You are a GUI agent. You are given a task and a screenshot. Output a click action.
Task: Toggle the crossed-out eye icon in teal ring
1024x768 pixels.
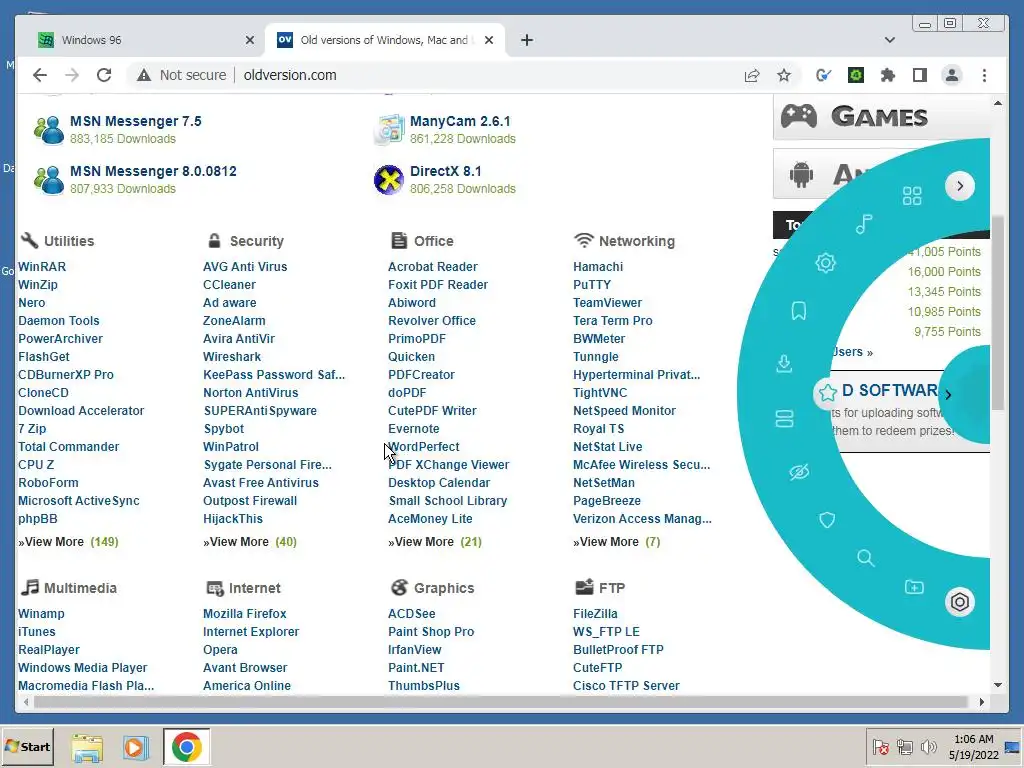tap(799, 472)
